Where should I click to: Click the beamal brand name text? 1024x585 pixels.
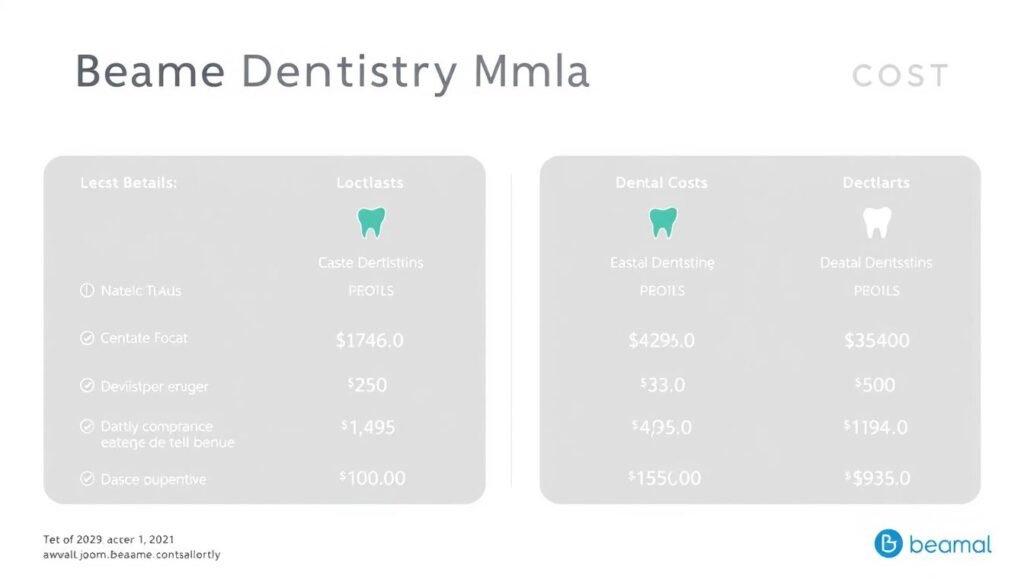tap(950, 544)
